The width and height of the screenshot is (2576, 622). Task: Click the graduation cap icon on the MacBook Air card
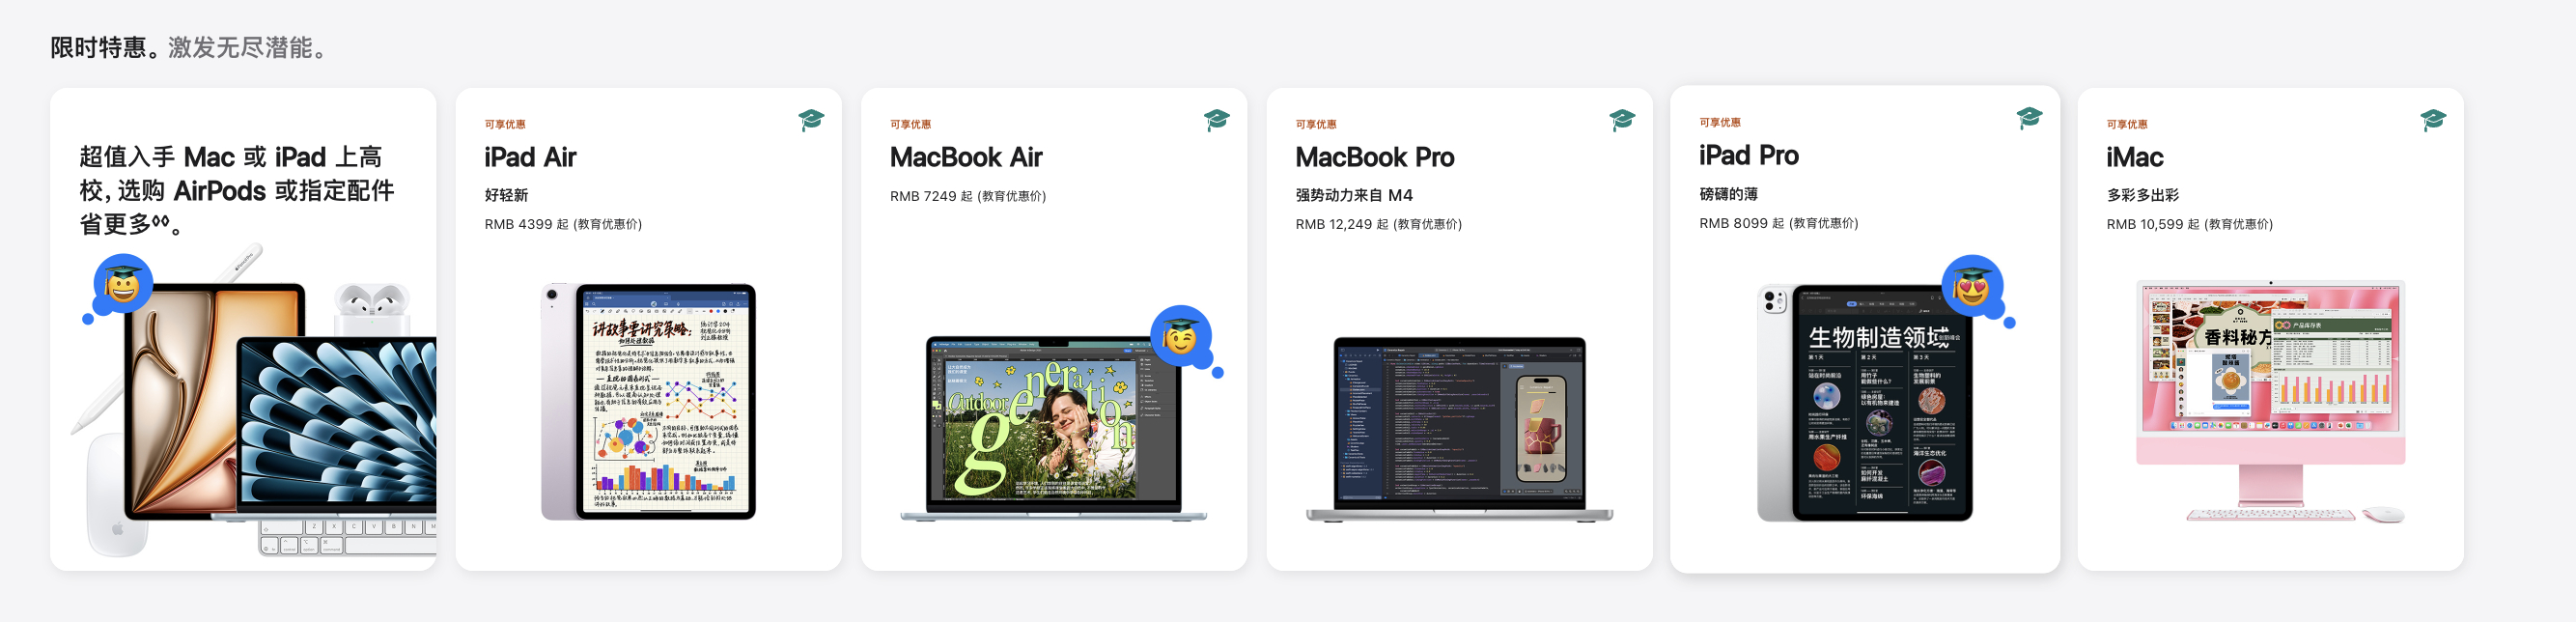[1216, 121]
